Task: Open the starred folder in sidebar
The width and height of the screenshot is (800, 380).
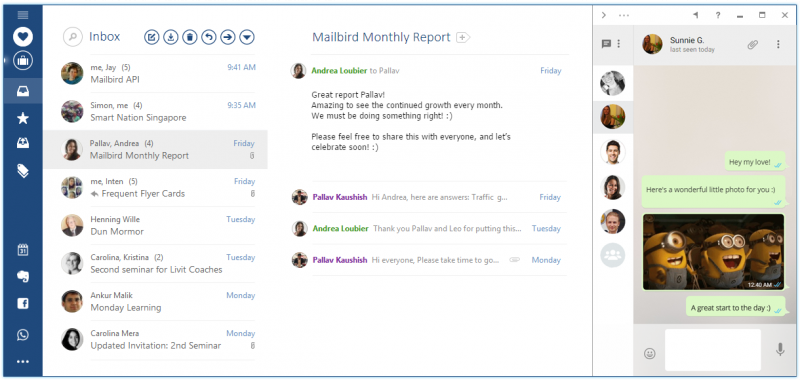Action: [x=22, y=118]
